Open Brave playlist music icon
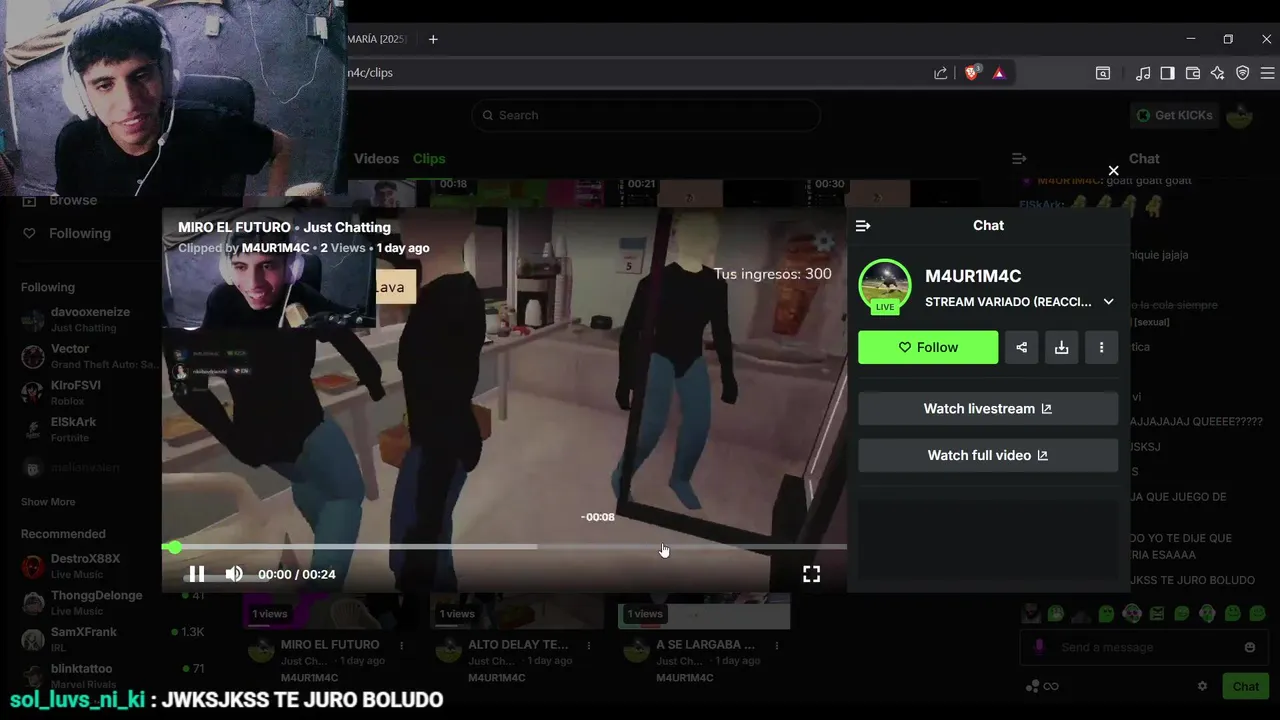This screenshot has height=720, width=1280. tap(1142, 73)
